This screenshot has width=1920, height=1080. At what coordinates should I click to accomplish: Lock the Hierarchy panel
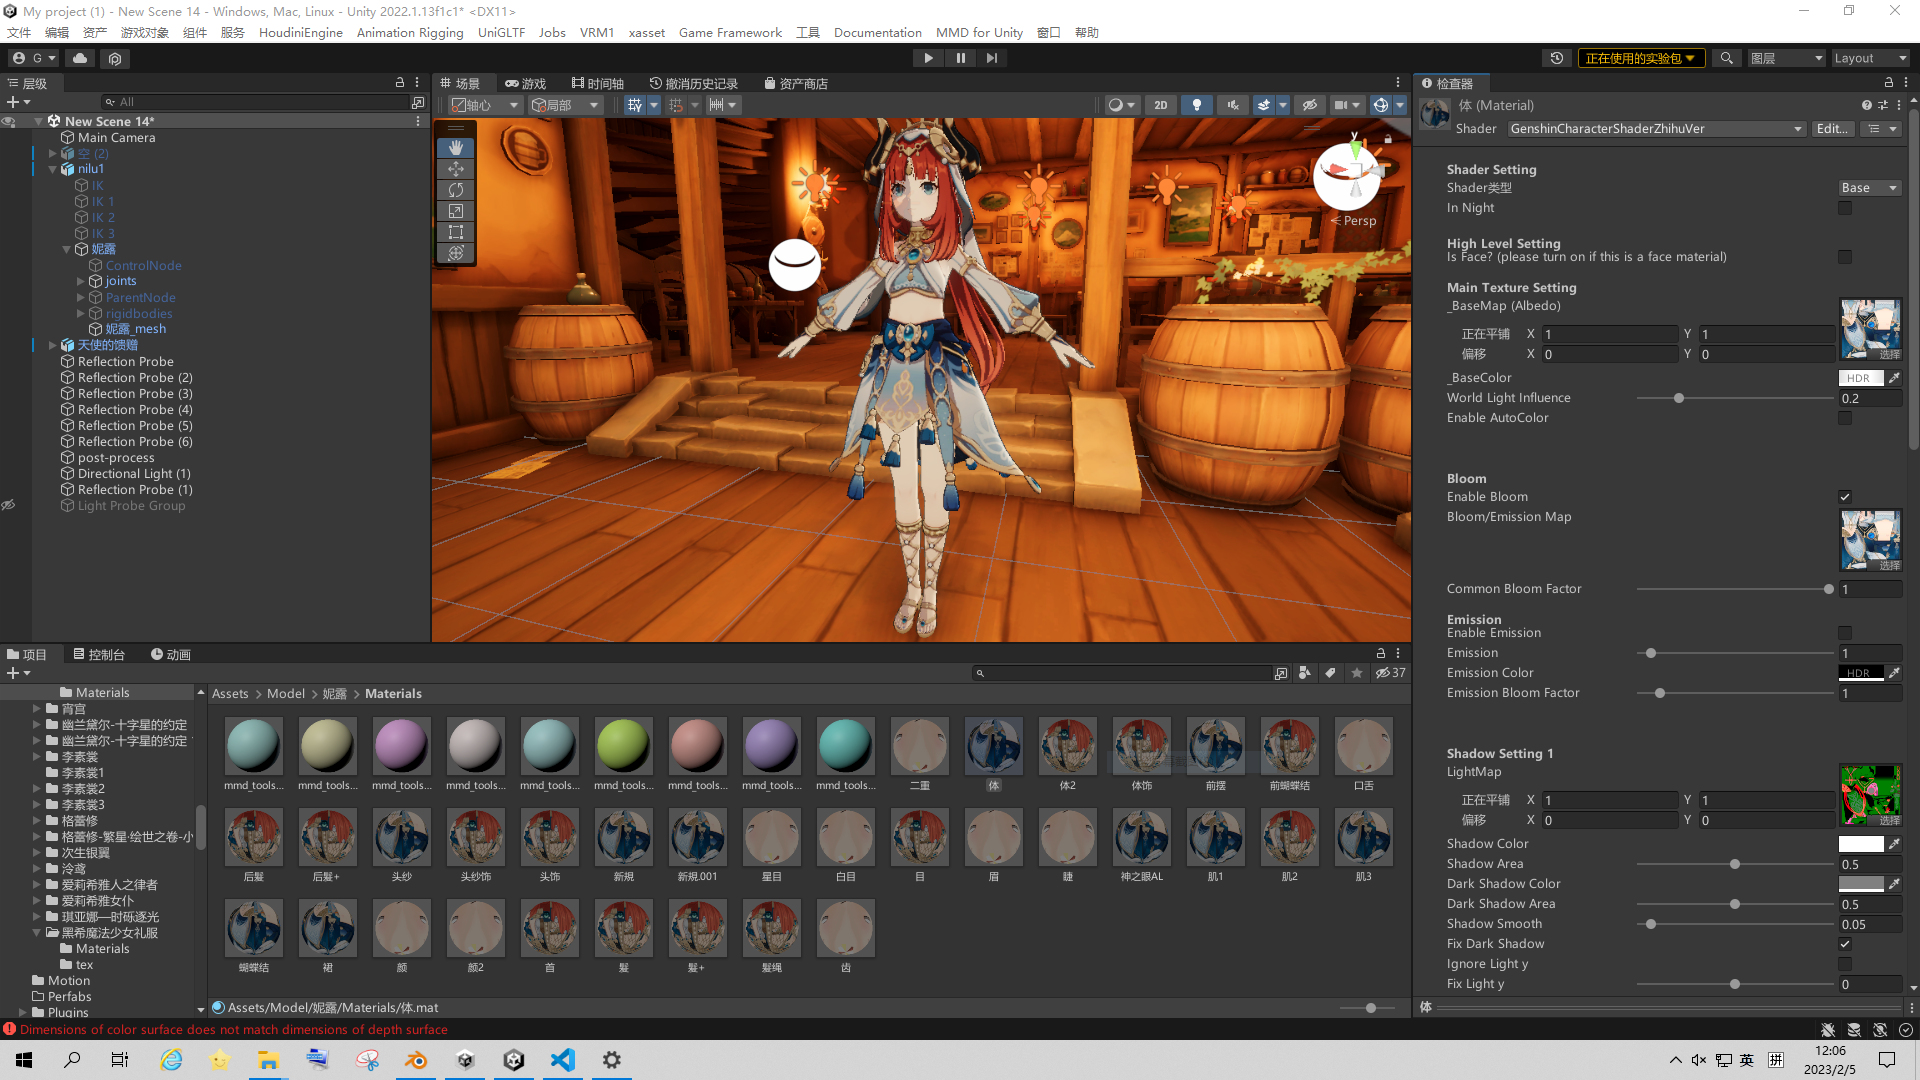pos(400,83)
